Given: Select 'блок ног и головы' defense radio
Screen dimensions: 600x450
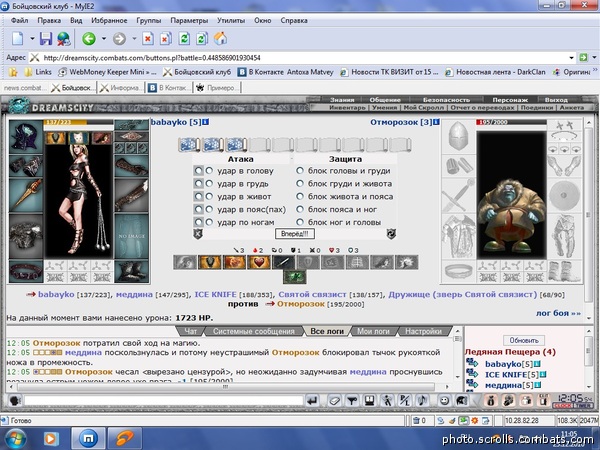Looking at the screenshot, I should pyautogui.click(x=300, y=222).
